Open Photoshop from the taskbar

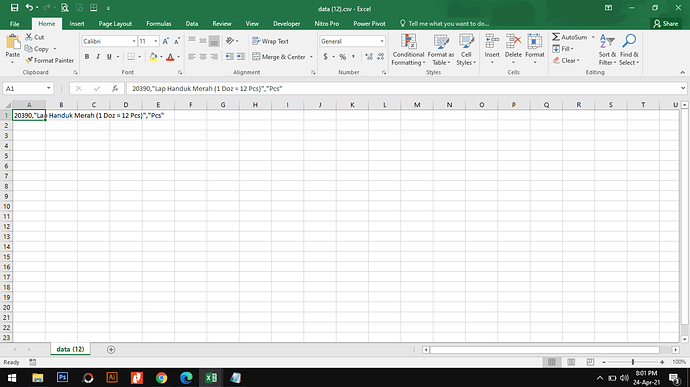pos(62,378)
